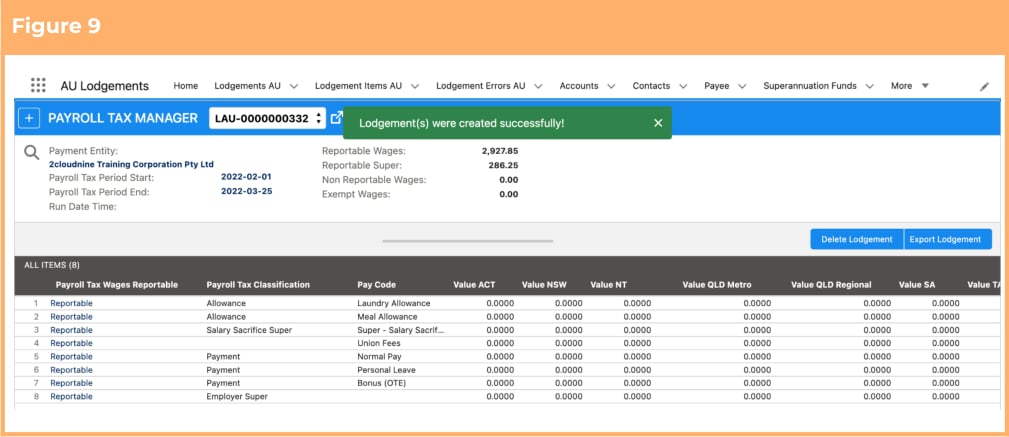The image size is (1009, 437).
Task: Click the Export Lodgement button
Action: [x=948, y=239]
